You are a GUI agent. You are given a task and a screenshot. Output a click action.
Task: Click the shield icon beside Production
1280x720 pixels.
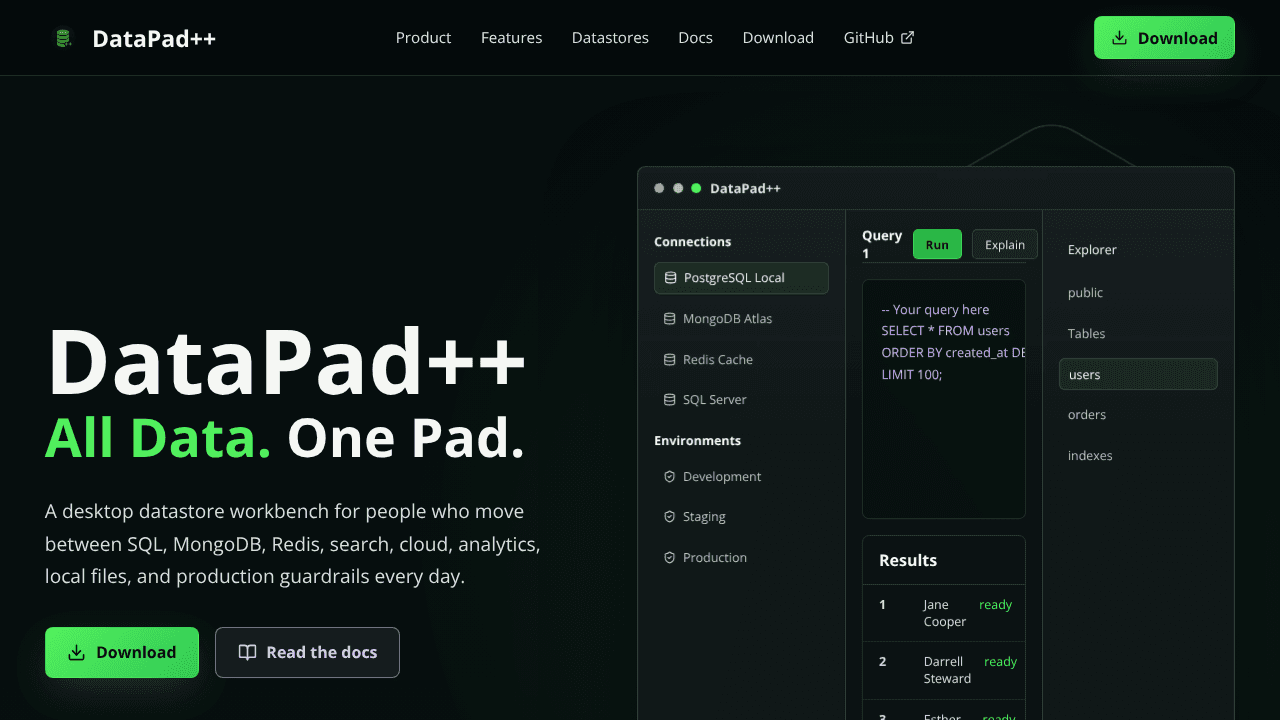pos(670,558)
